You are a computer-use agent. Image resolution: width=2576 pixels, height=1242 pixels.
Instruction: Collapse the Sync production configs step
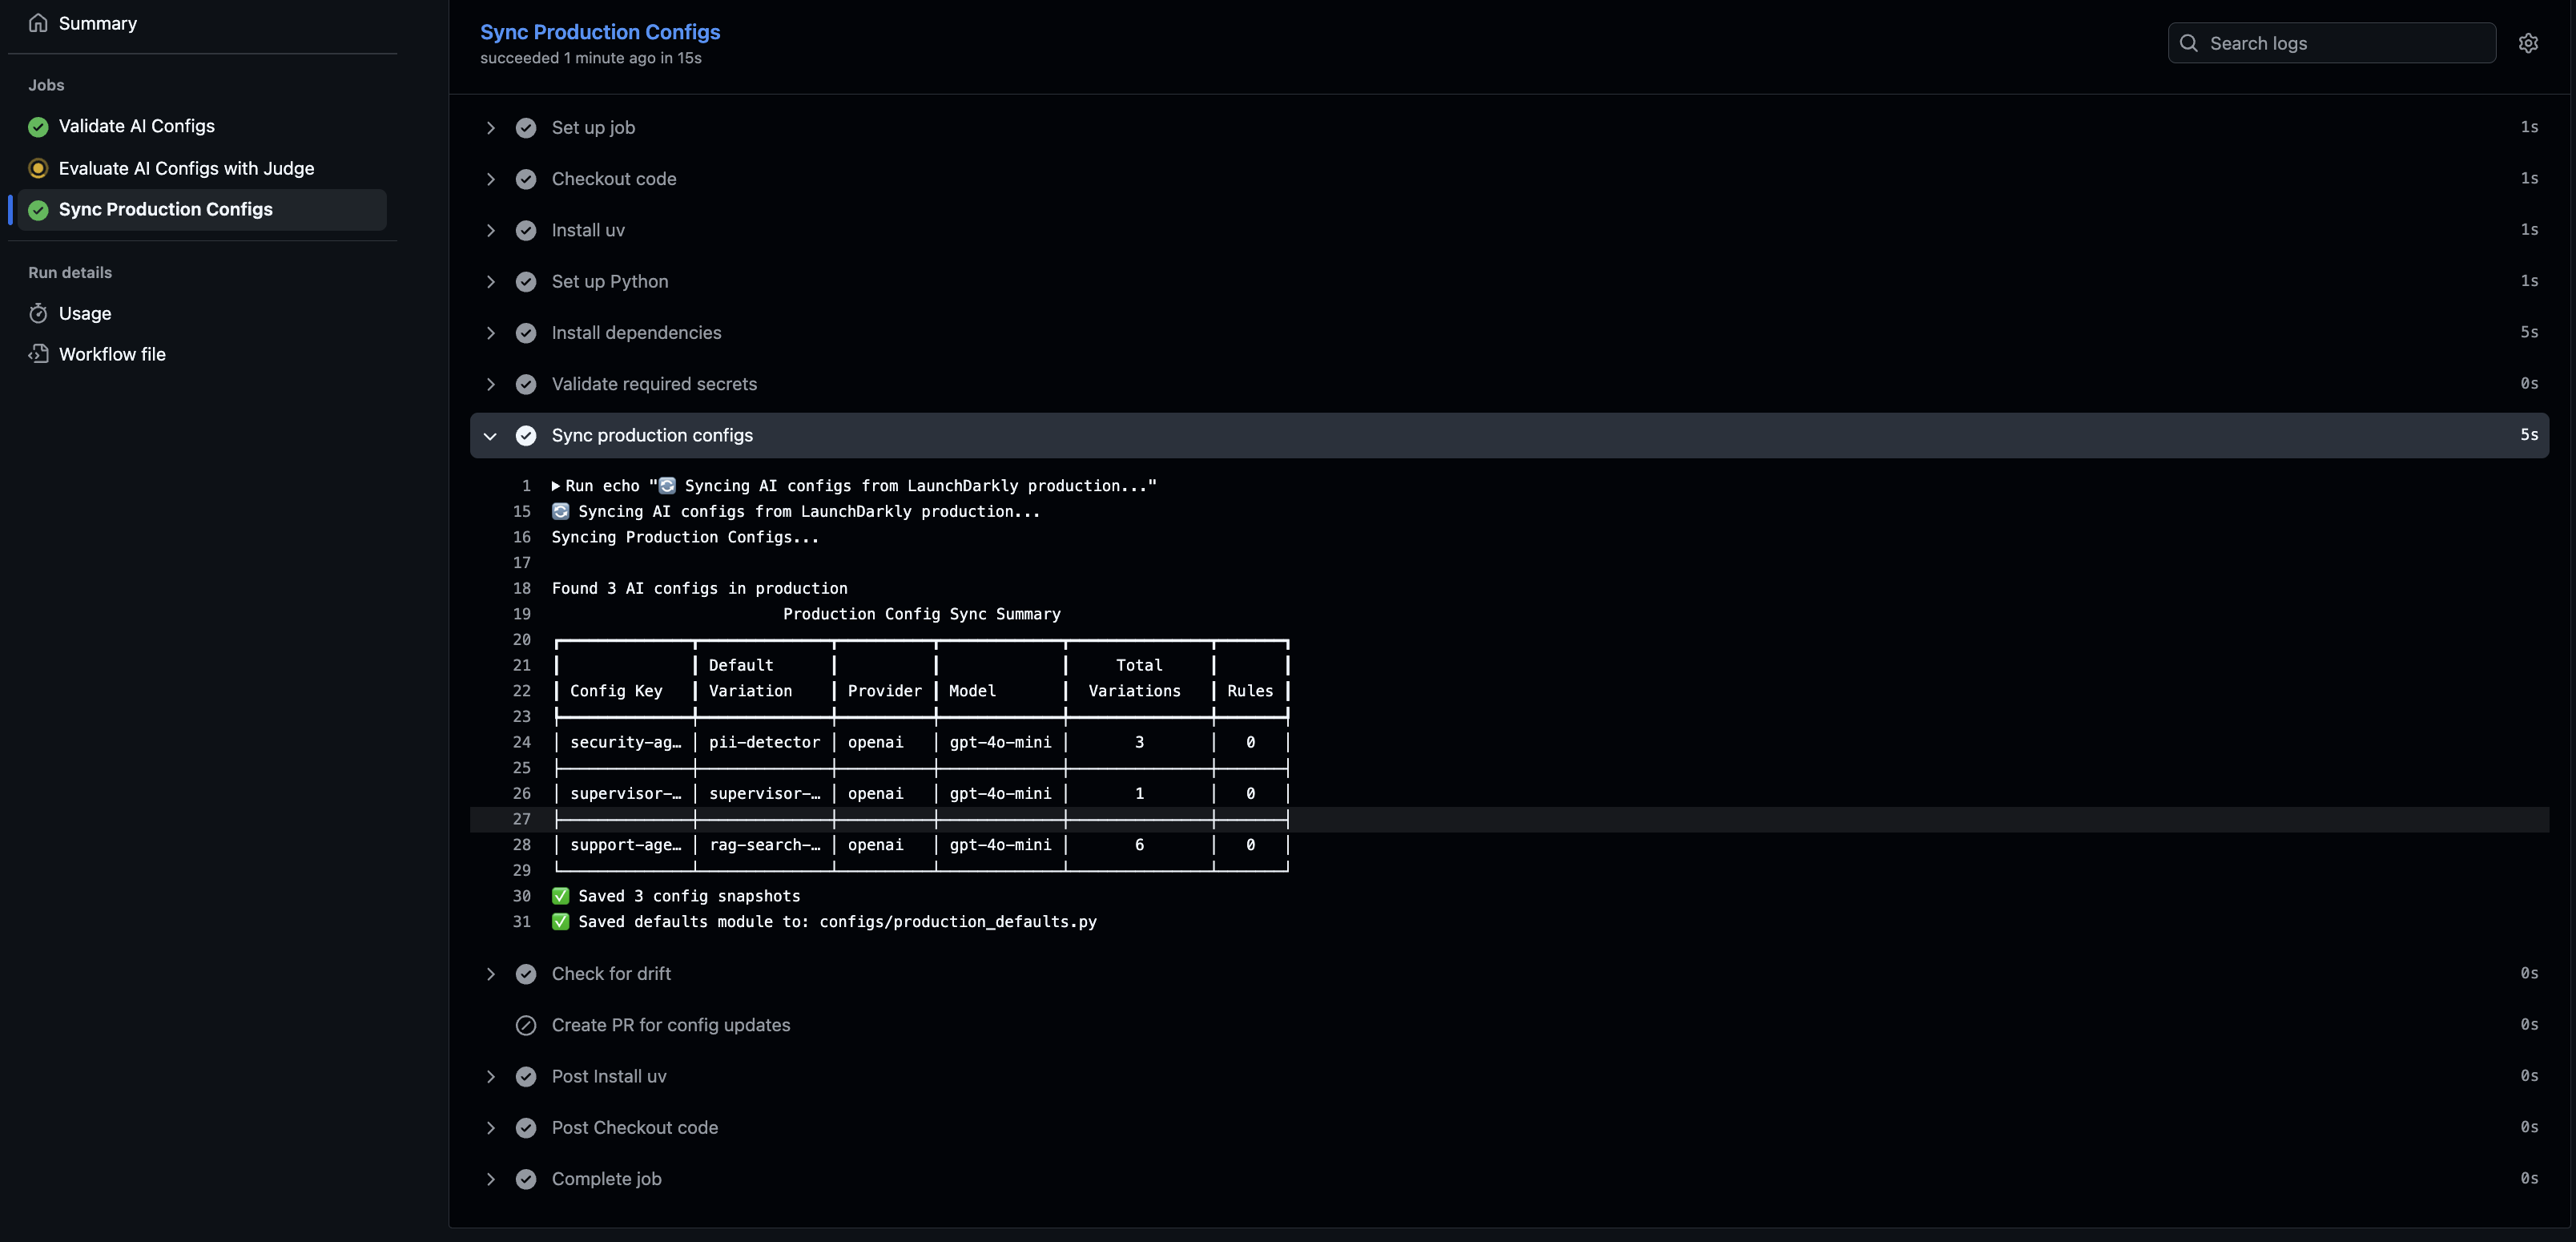[x=490, y=435]
